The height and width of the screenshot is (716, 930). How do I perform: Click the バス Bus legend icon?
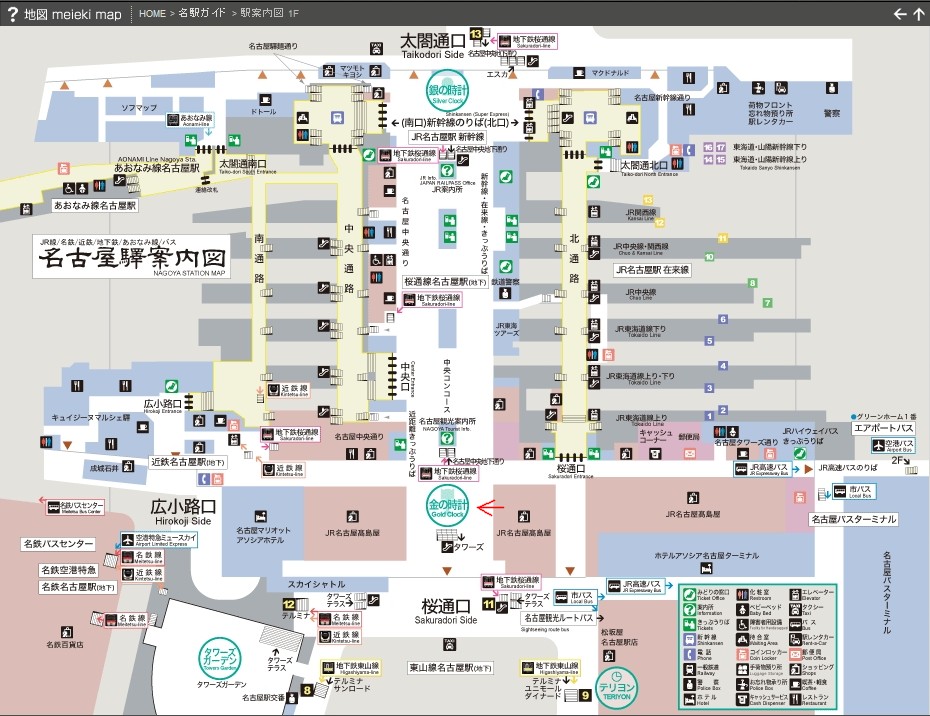click(x=795, y=624)
